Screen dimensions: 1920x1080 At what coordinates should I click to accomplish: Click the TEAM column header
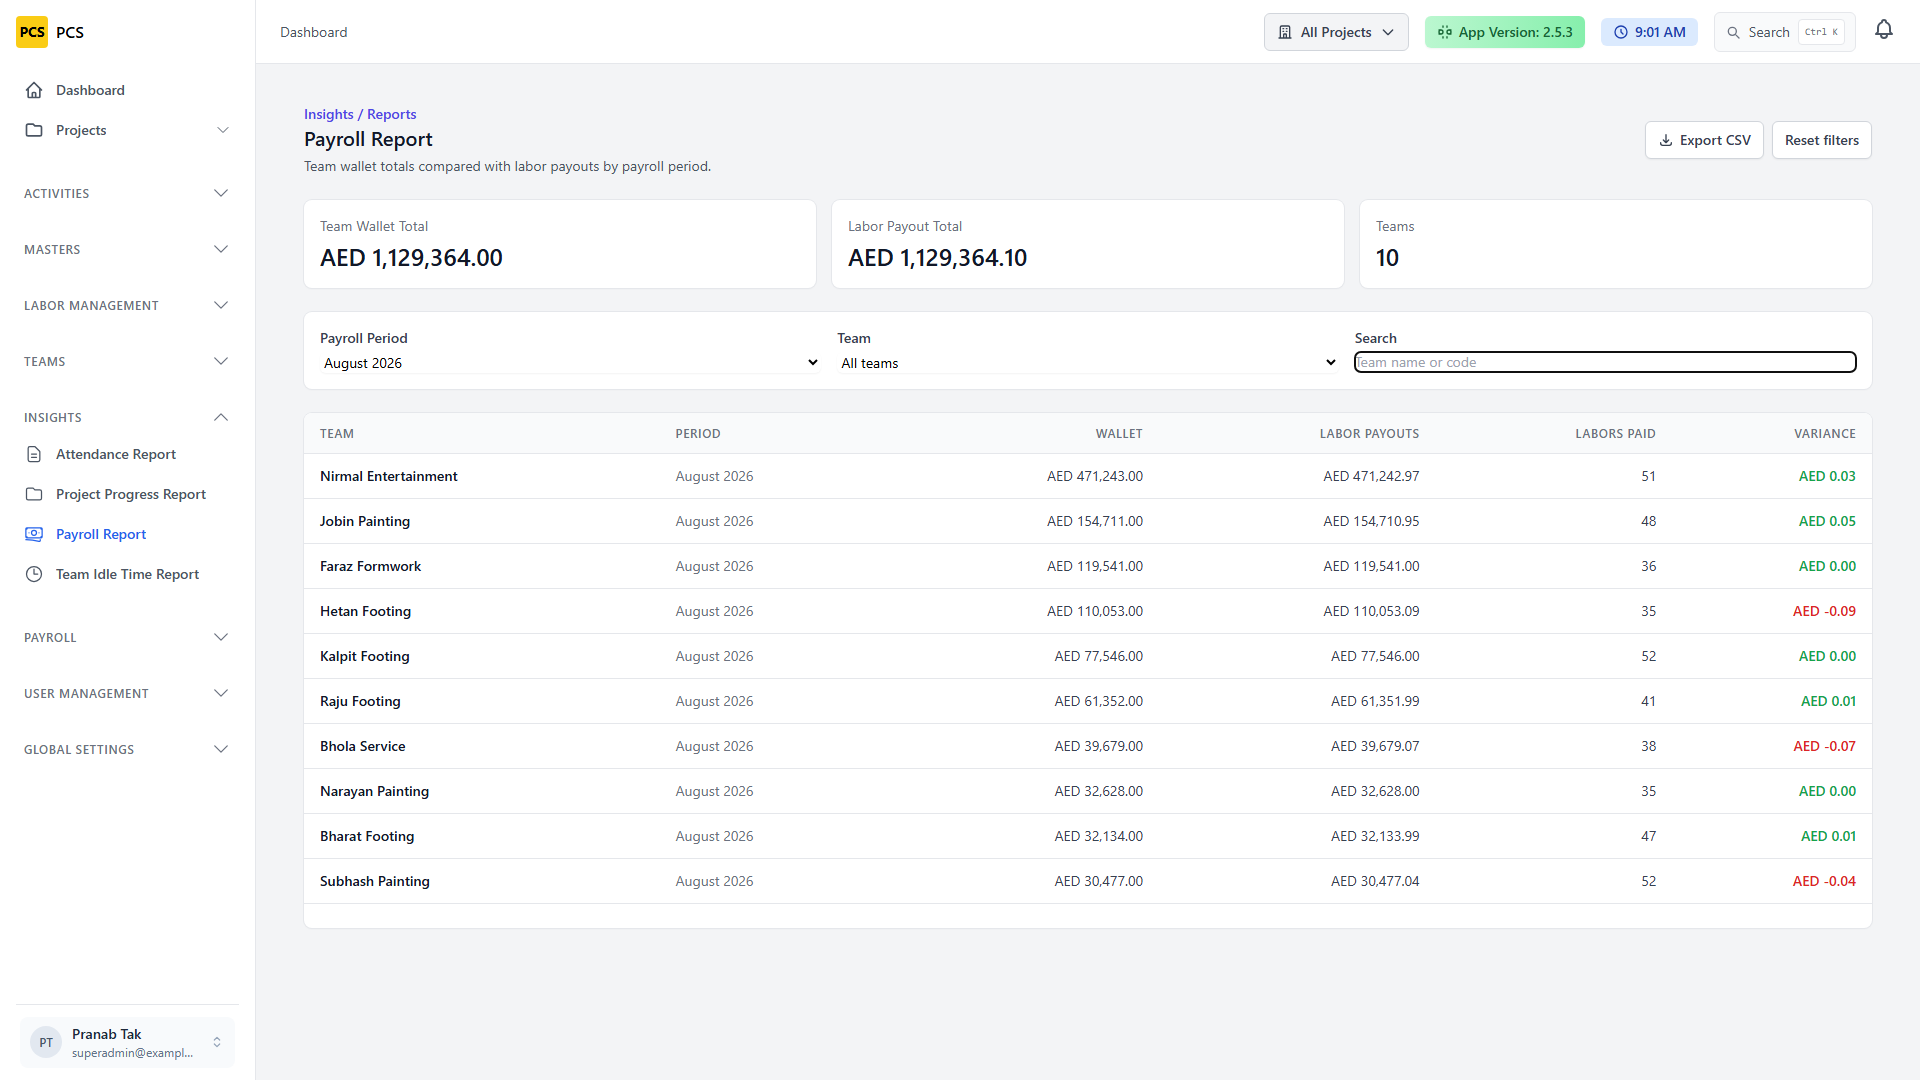tap(337, 434)
